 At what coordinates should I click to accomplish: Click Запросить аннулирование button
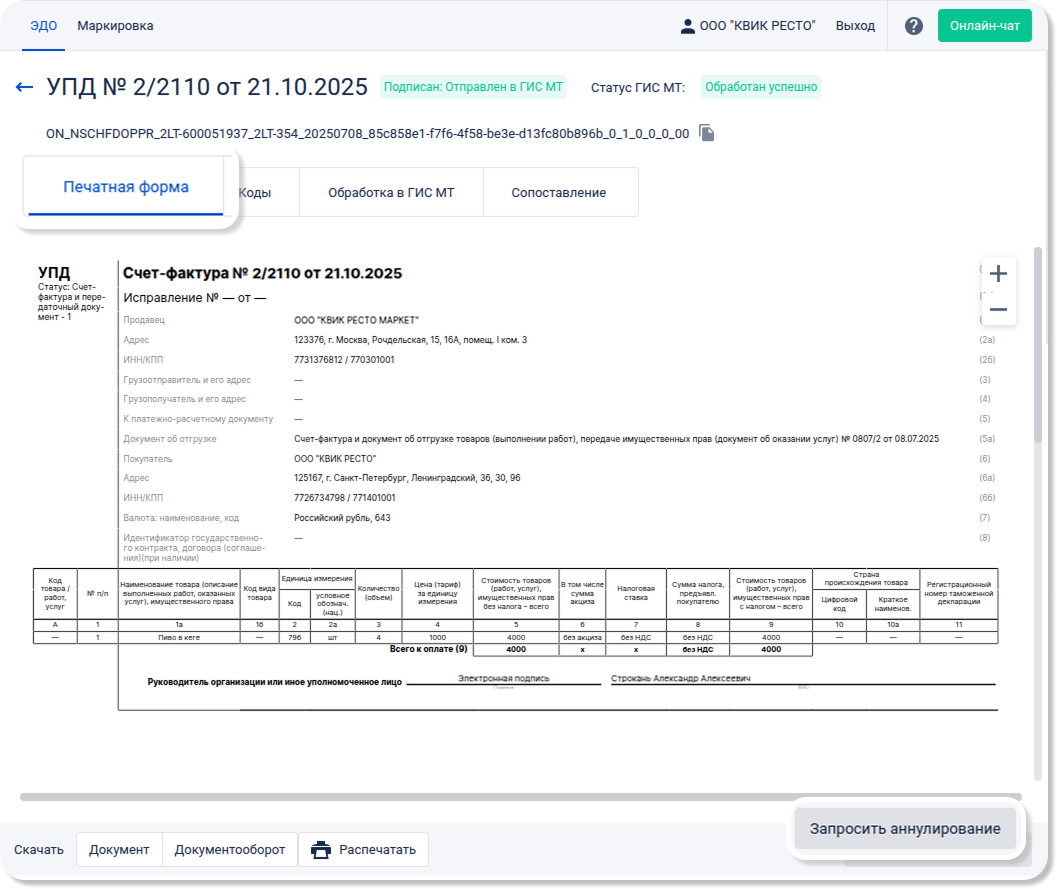904,829
